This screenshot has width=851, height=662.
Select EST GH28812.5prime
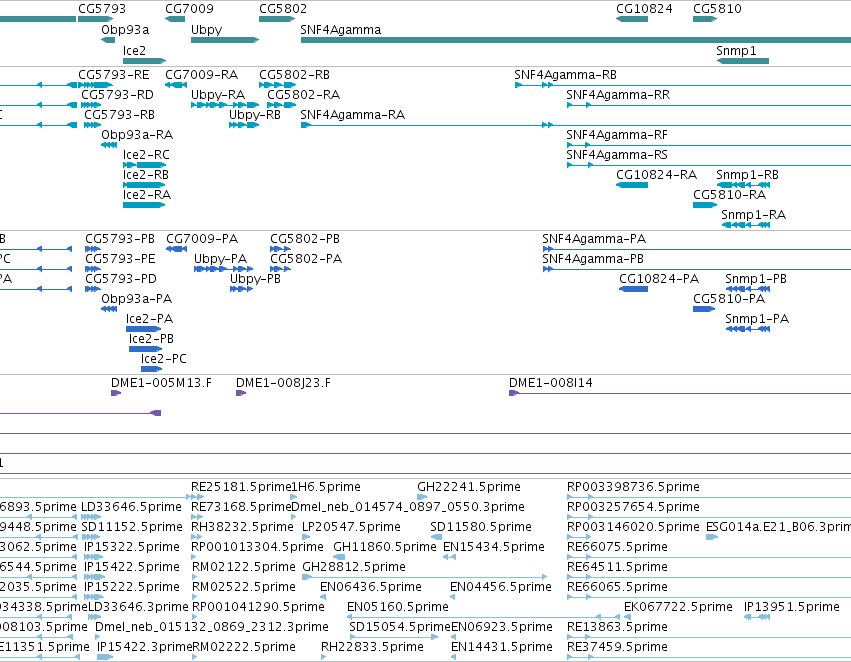(x=354, y=567)
